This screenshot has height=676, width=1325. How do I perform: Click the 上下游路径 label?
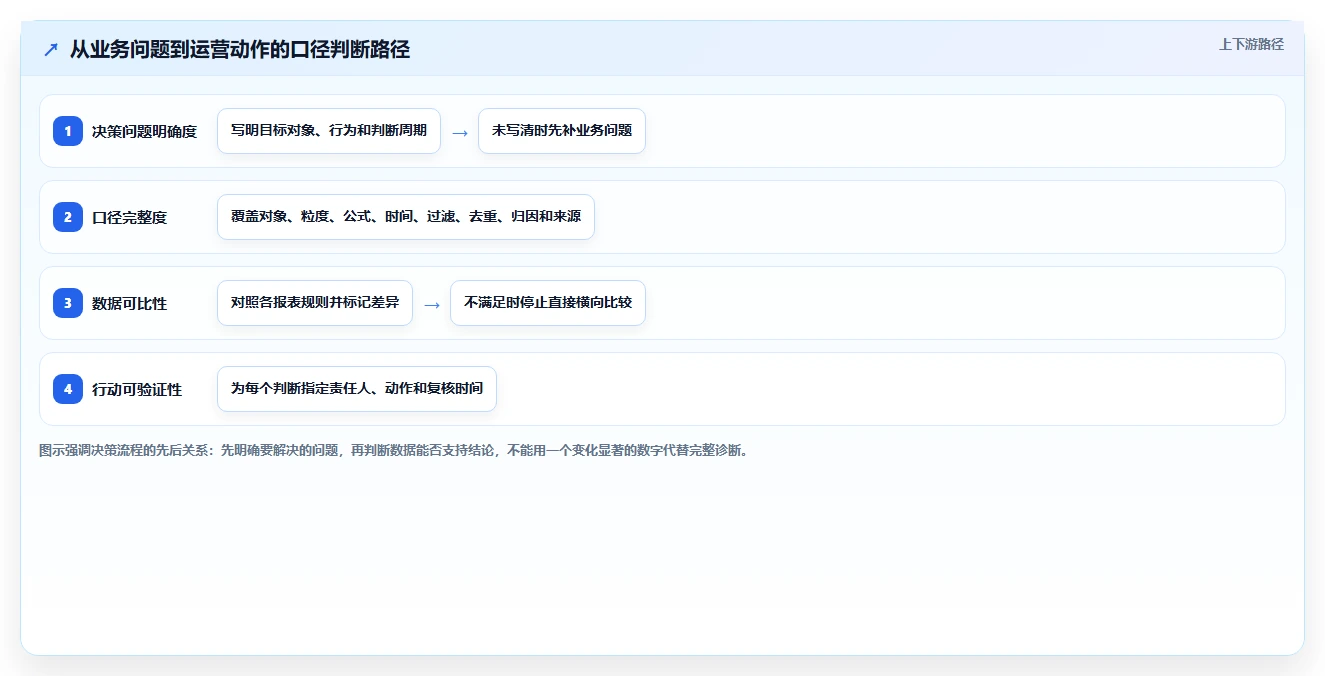coord(1251,44)
